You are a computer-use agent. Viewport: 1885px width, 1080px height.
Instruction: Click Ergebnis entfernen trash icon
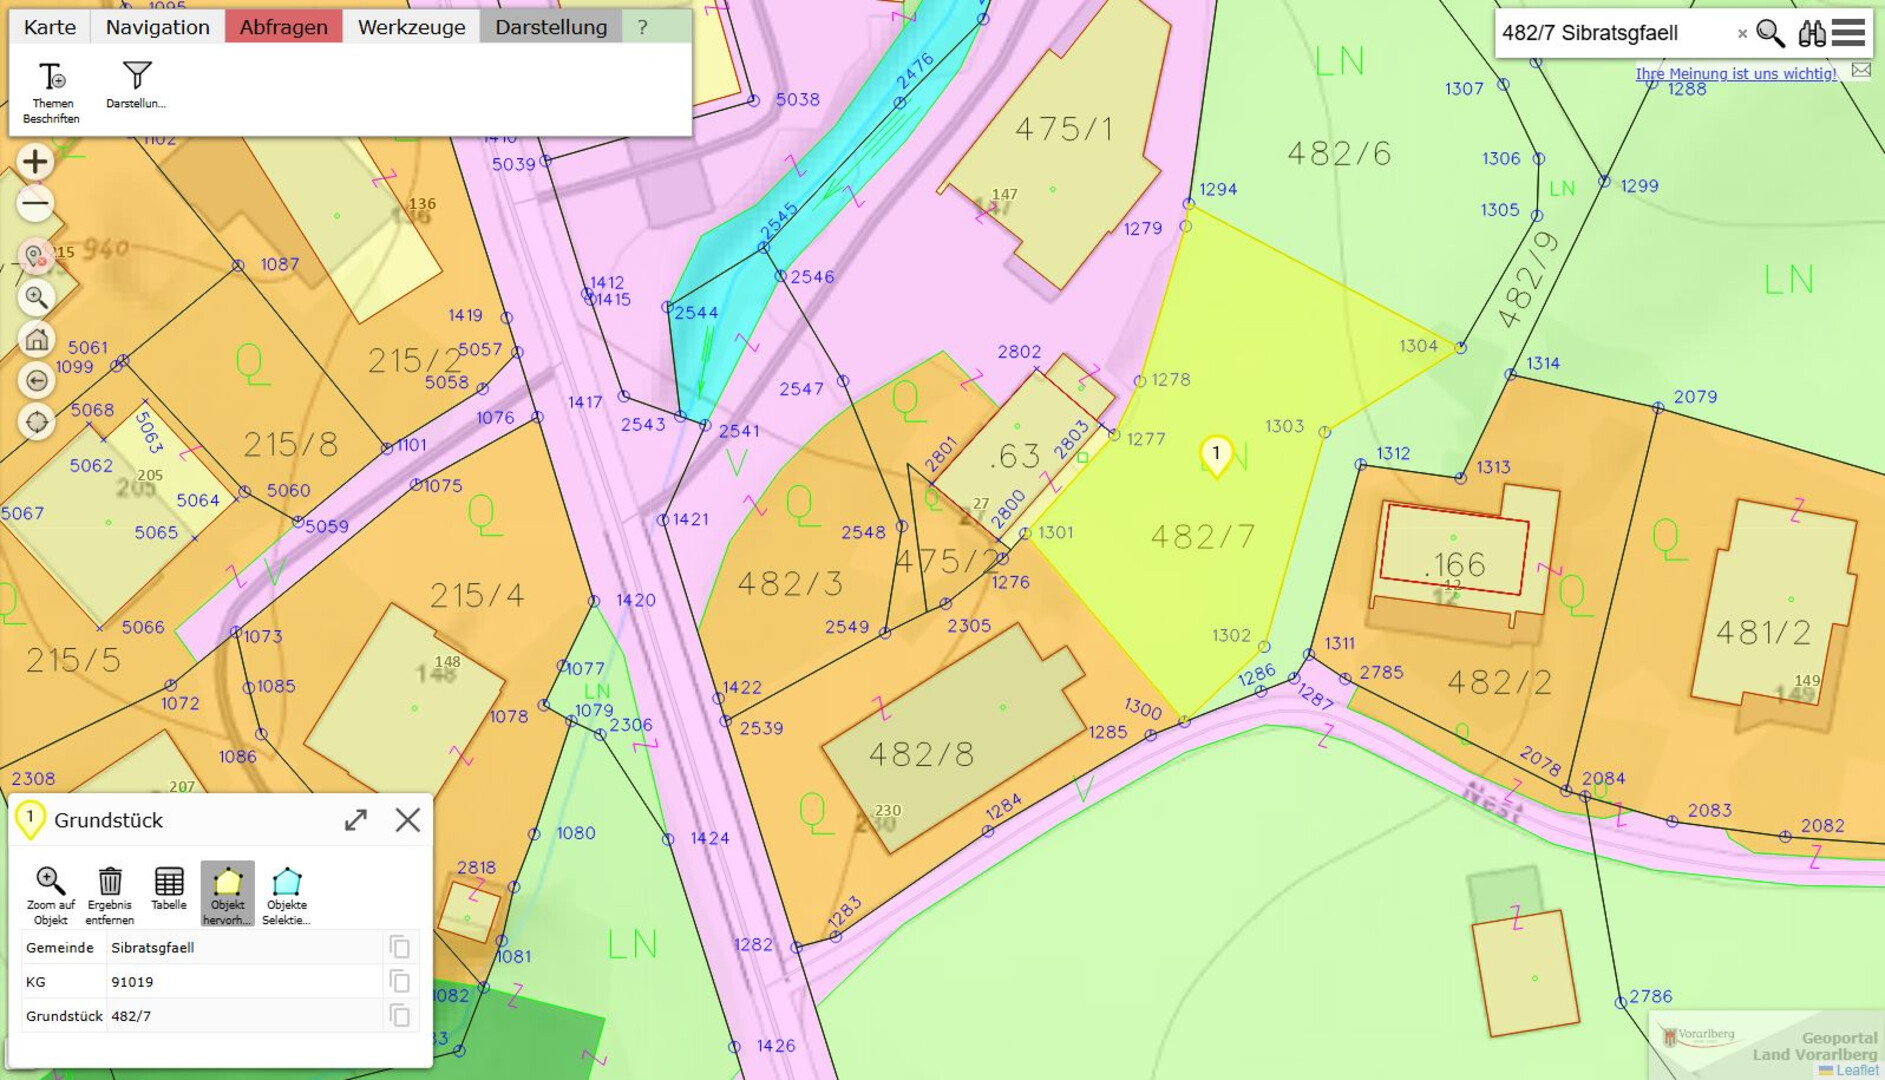pos(109,894)
